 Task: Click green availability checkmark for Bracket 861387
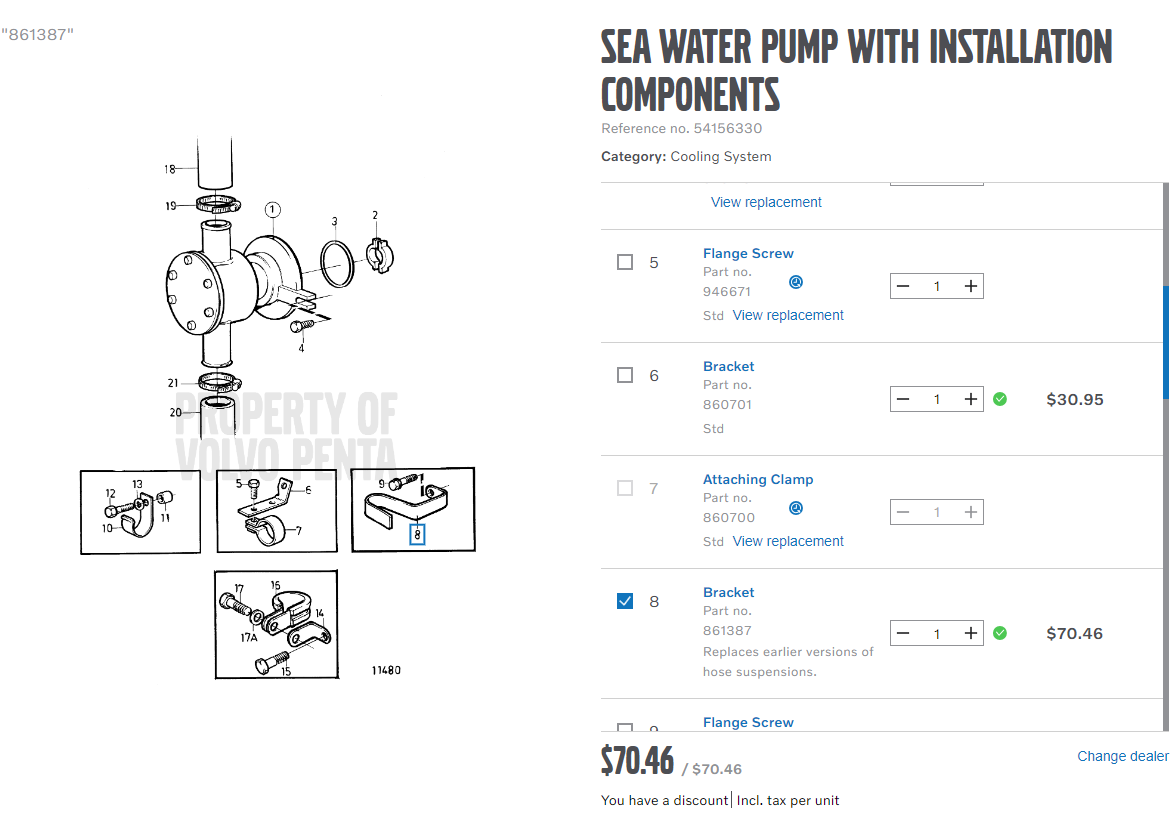(x=1000, y=632)
